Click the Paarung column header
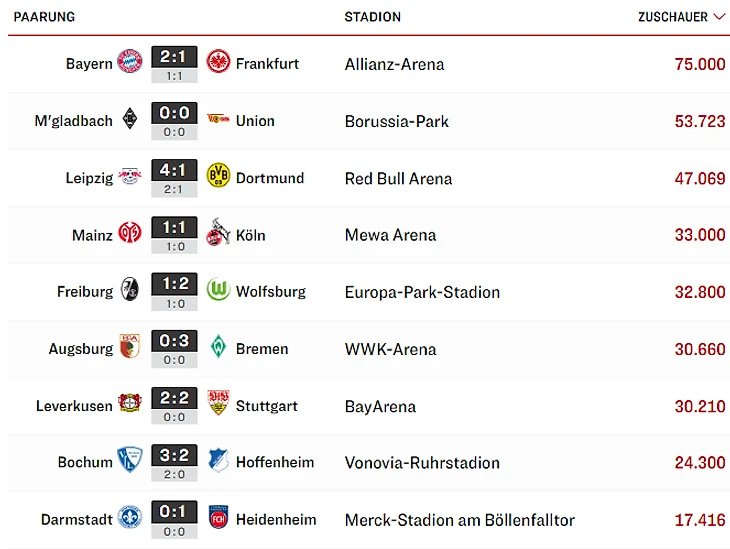 [x=44, y=17]
